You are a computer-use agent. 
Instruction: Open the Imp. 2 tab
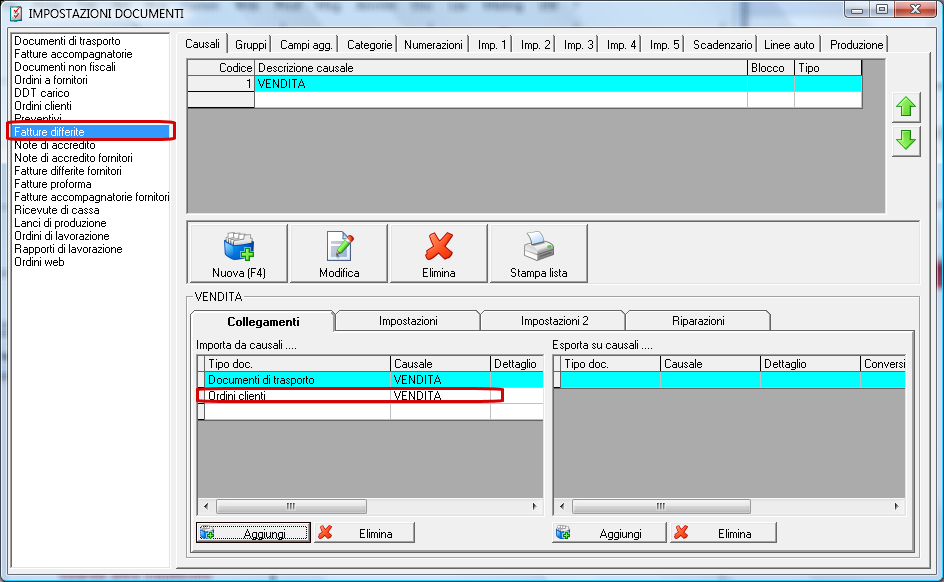(535, 45)
